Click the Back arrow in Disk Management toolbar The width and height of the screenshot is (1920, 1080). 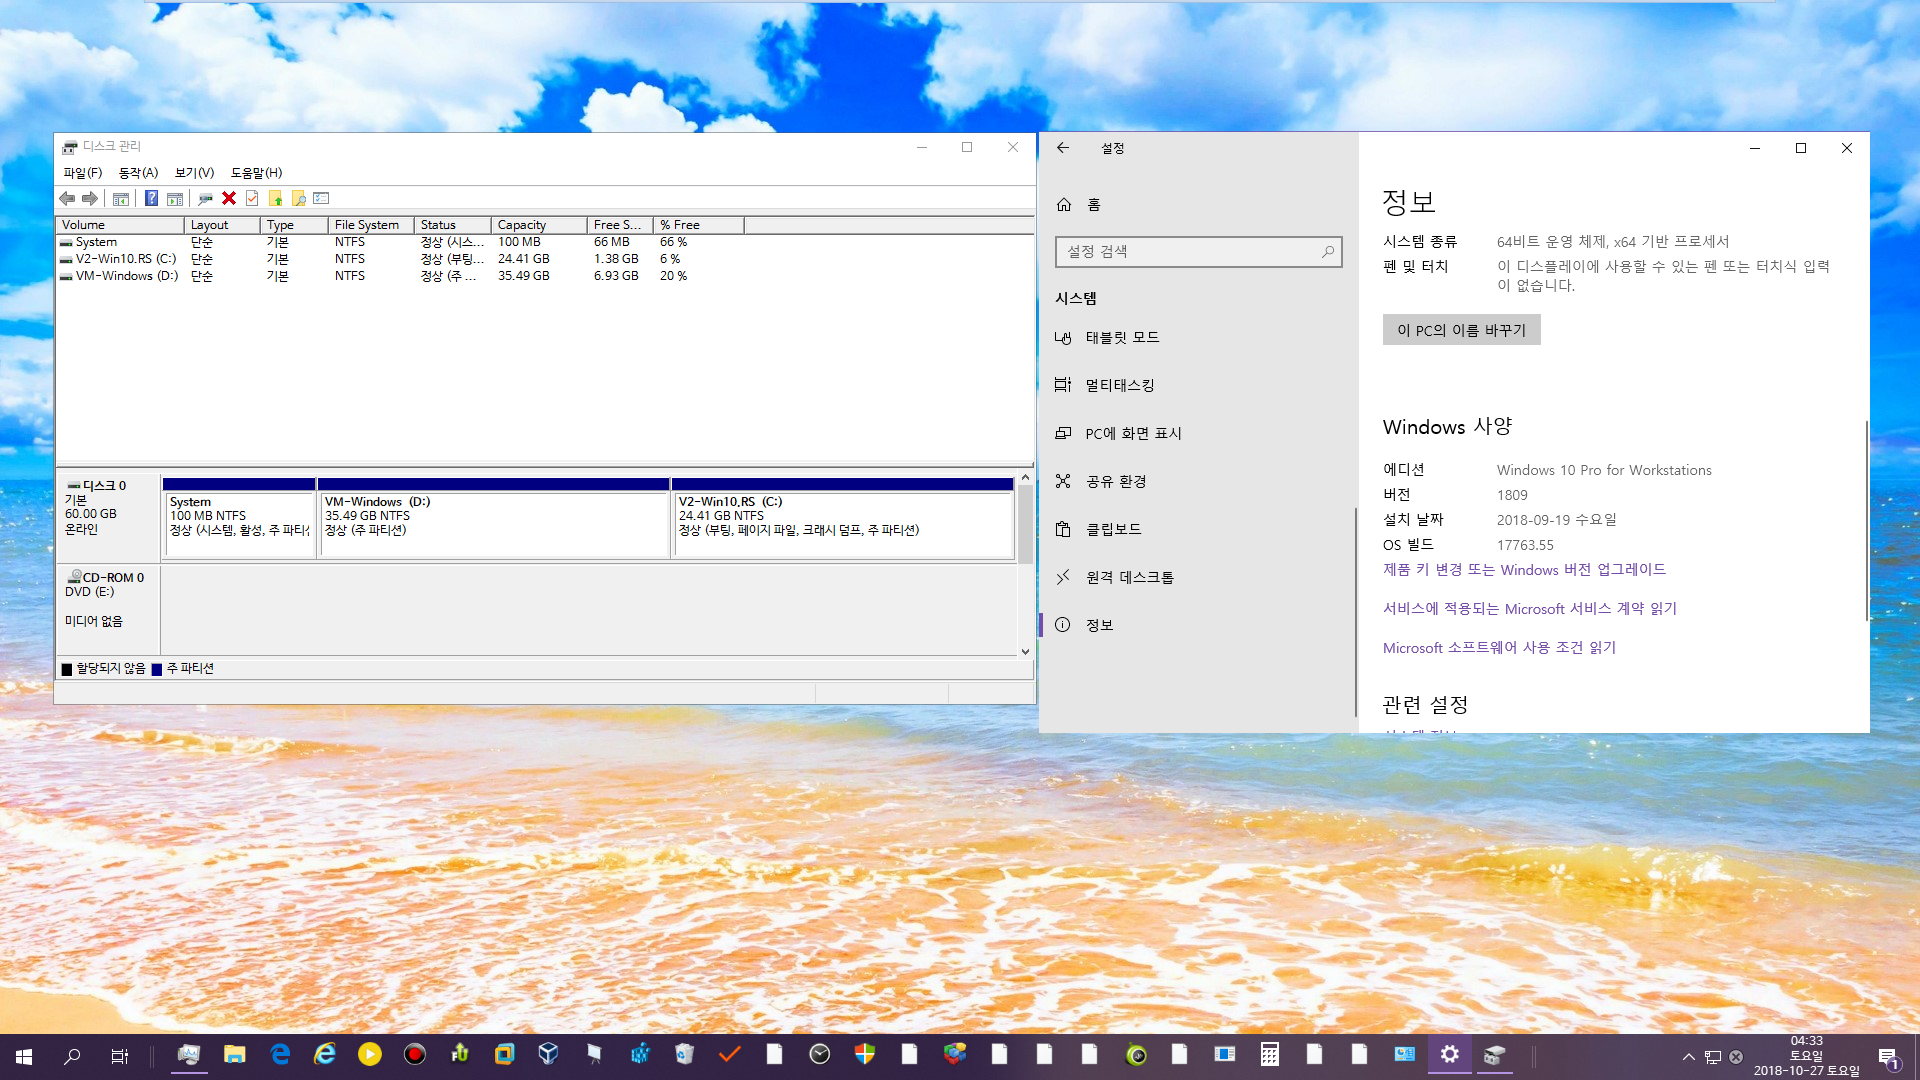pyautogui.click(x=67, y=198)
